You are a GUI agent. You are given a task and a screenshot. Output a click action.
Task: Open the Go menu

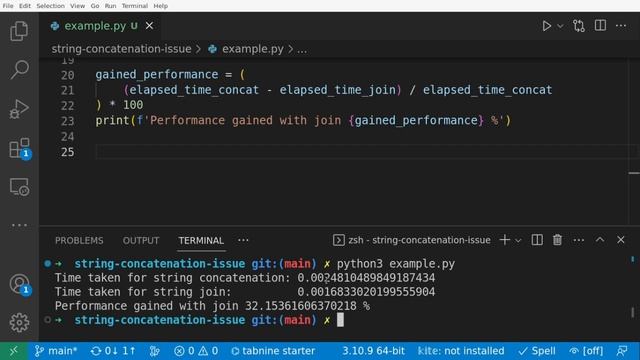point(95,6)
